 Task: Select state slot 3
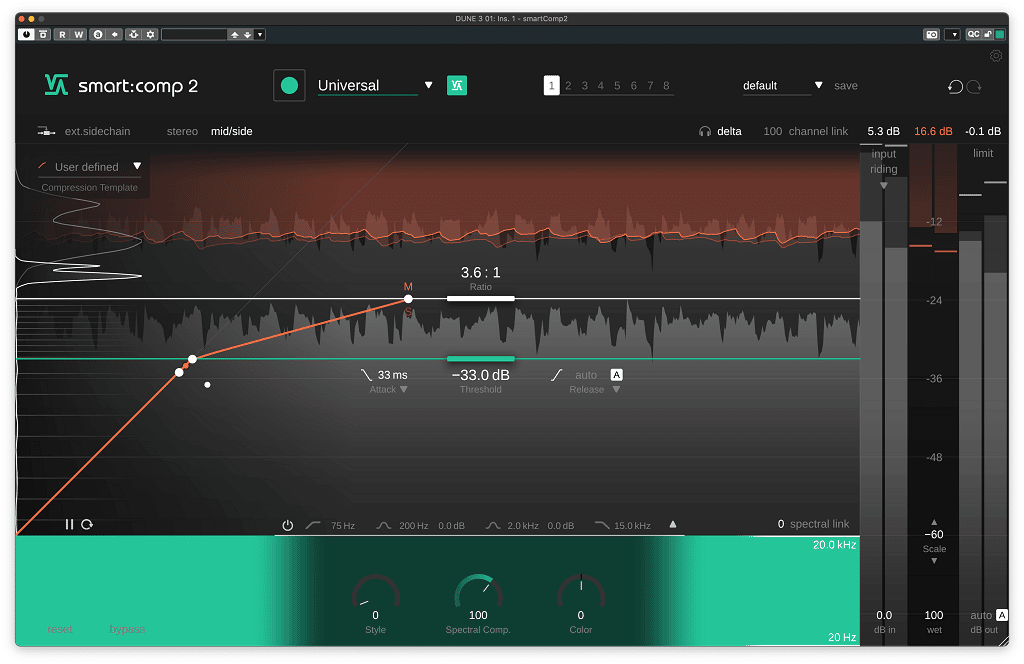(x=584, y=86)
